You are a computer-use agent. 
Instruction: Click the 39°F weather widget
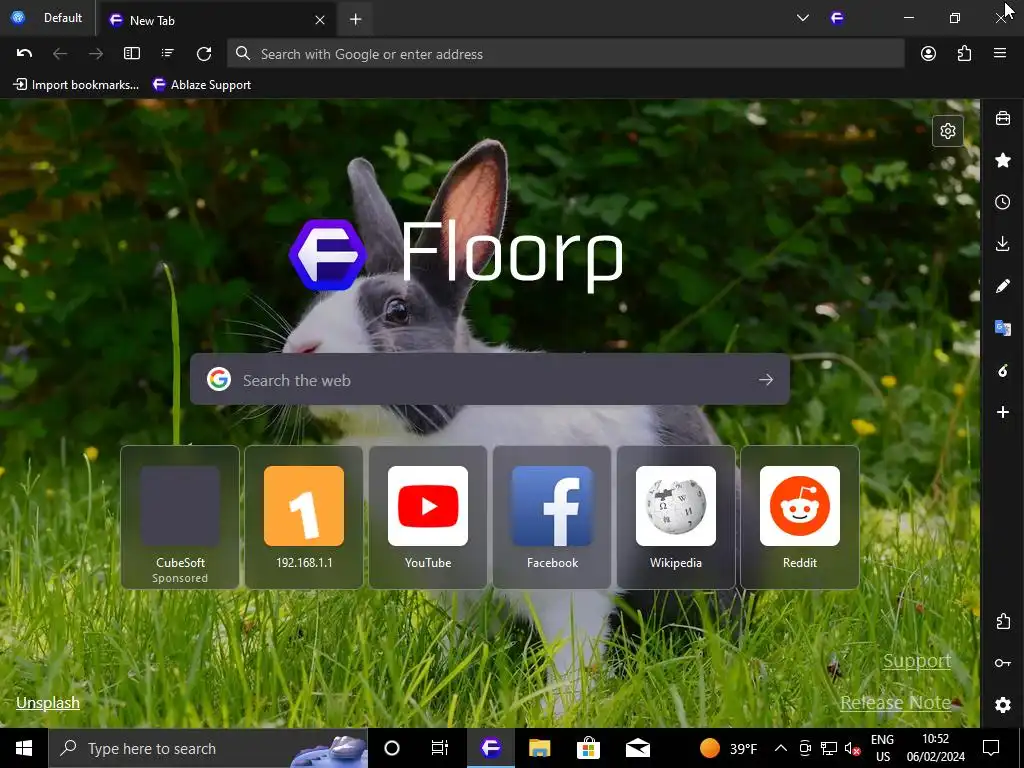coord(728,748)
